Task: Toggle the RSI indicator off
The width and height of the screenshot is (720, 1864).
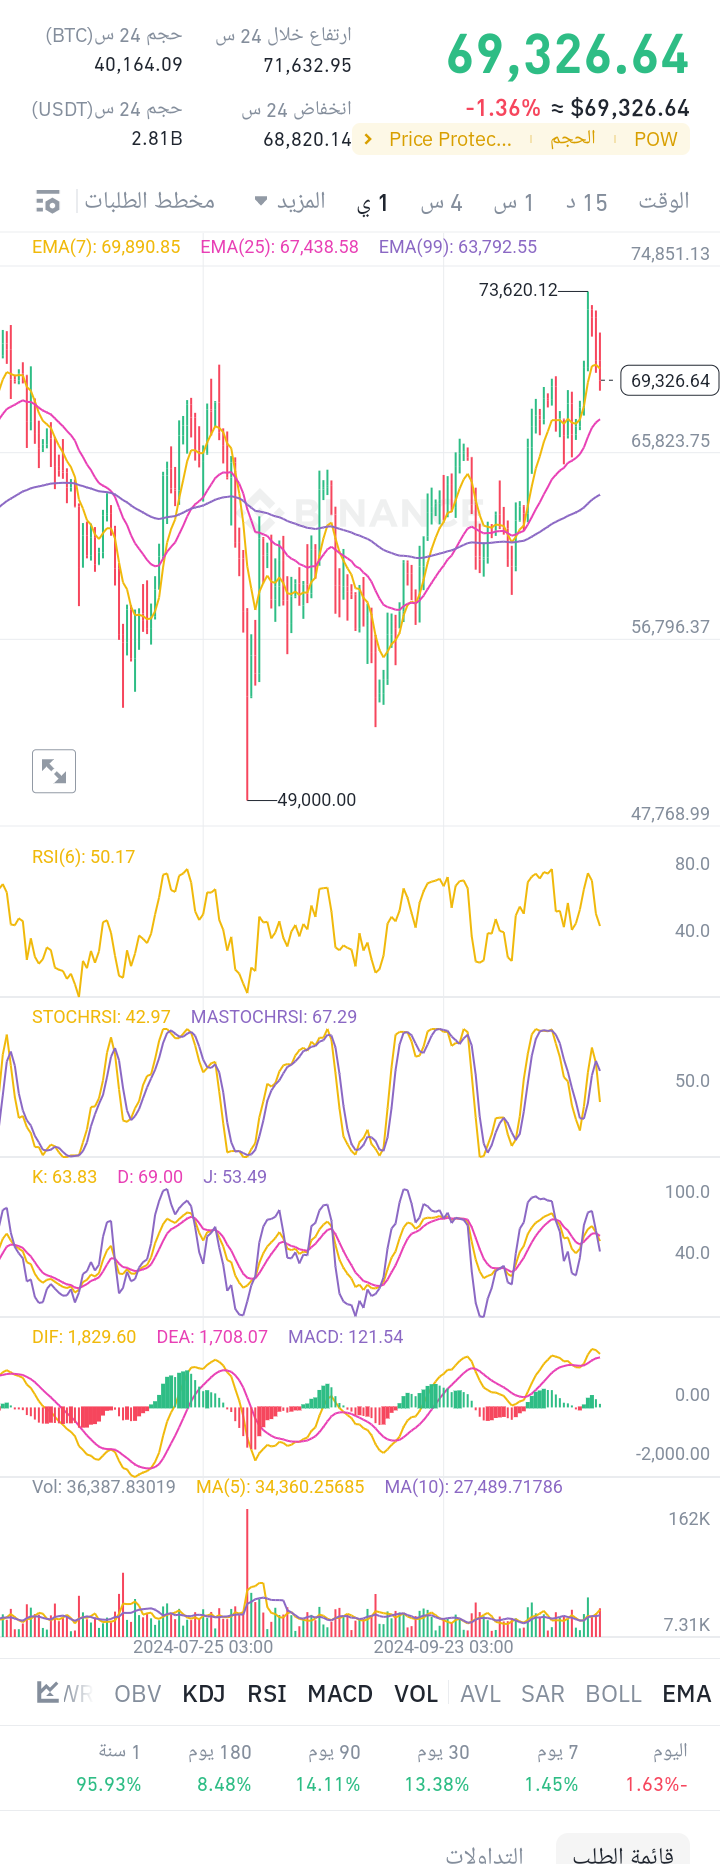Action: pyautogui.click(x=267, y=1693)
